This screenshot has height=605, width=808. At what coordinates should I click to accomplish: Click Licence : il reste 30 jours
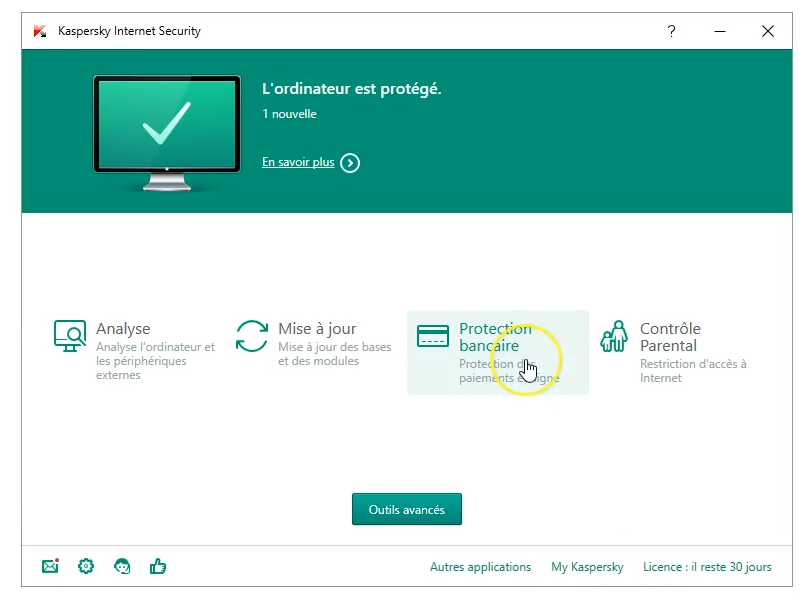[x=707, y=567]
